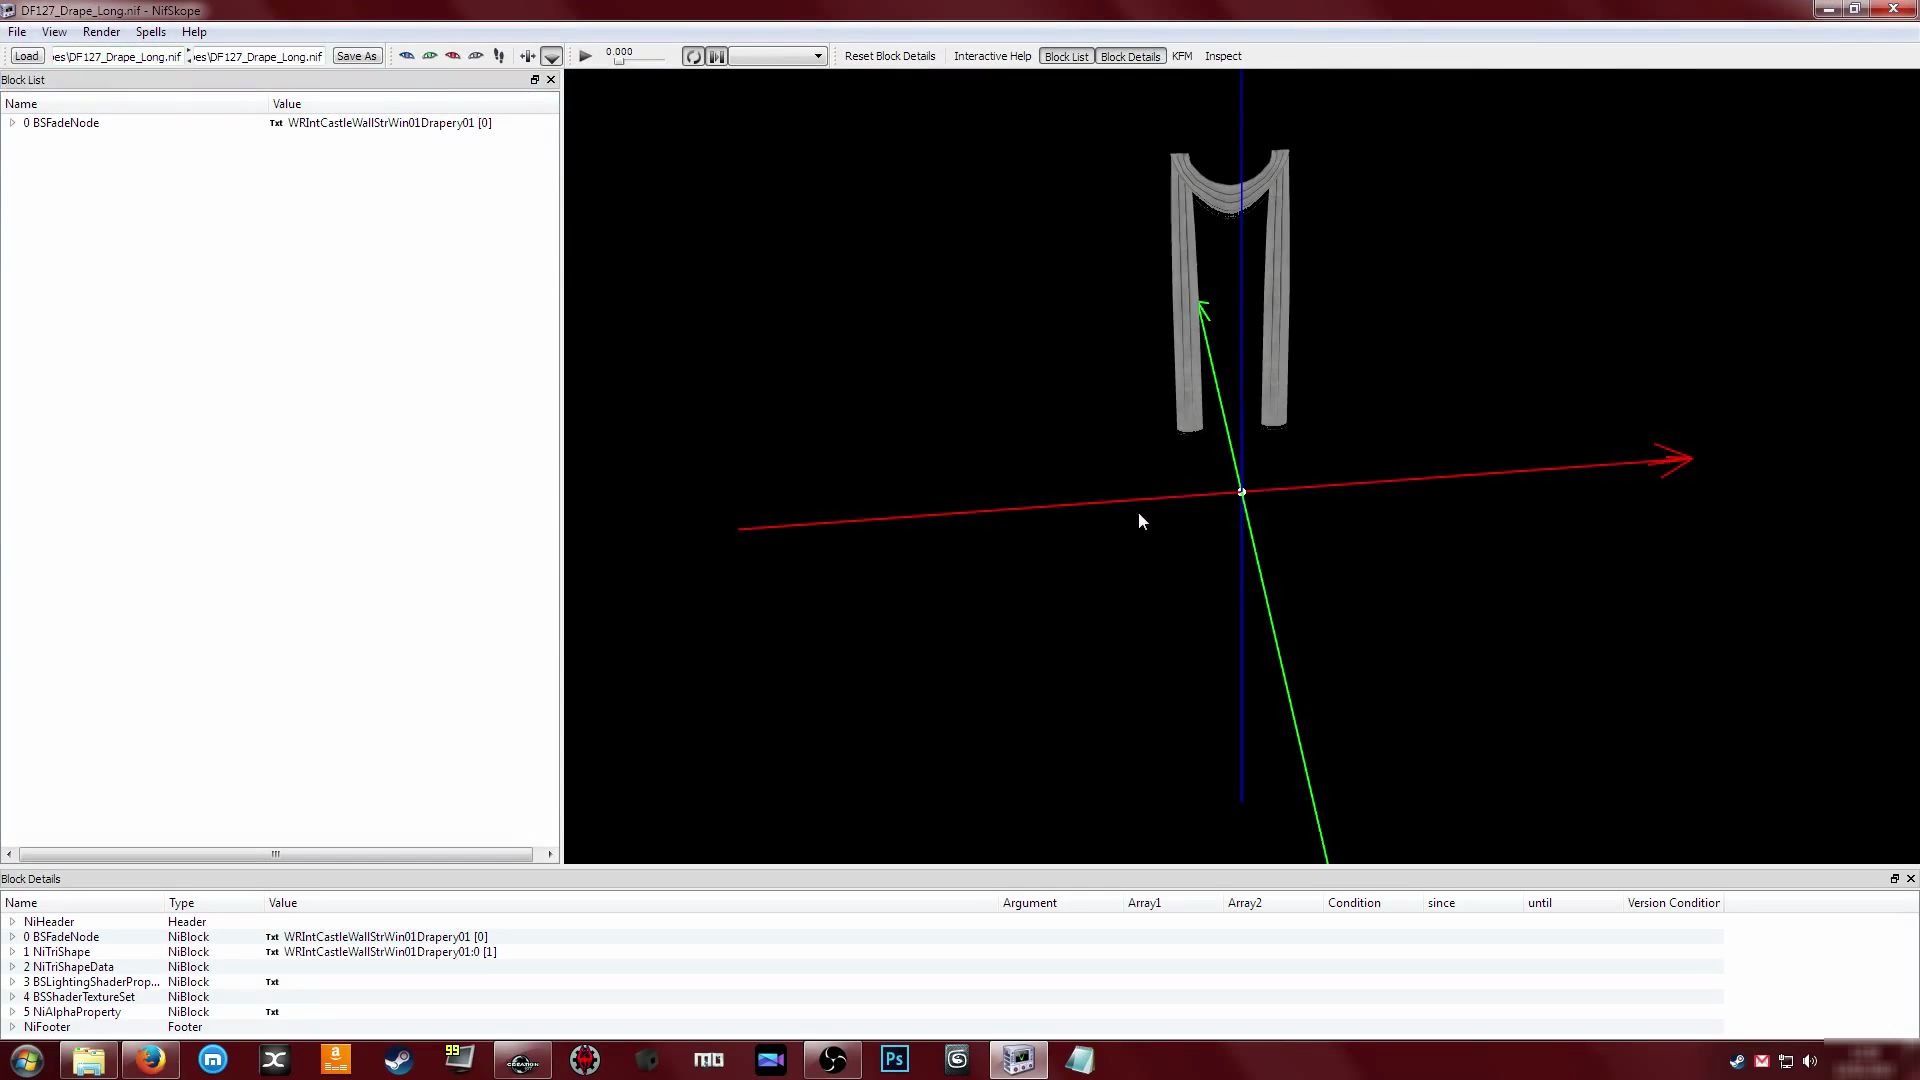Click the flip view arrows icon
Image resolution: width=1920 pixels, height=1080 pixels.
527,56
